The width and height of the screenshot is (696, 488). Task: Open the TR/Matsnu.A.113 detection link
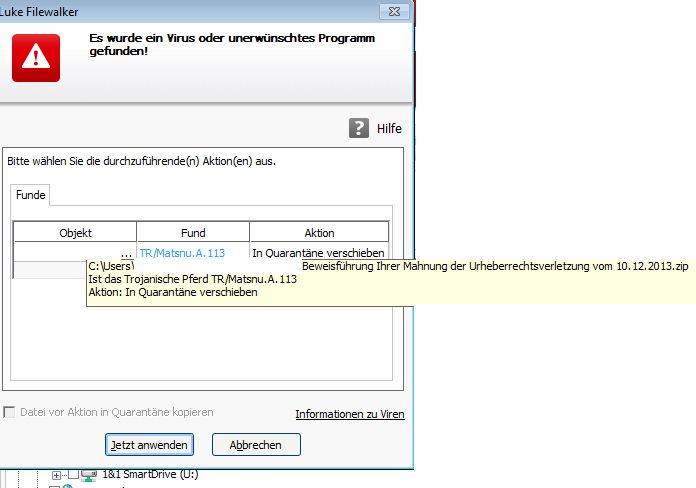(x=182, y=253)
